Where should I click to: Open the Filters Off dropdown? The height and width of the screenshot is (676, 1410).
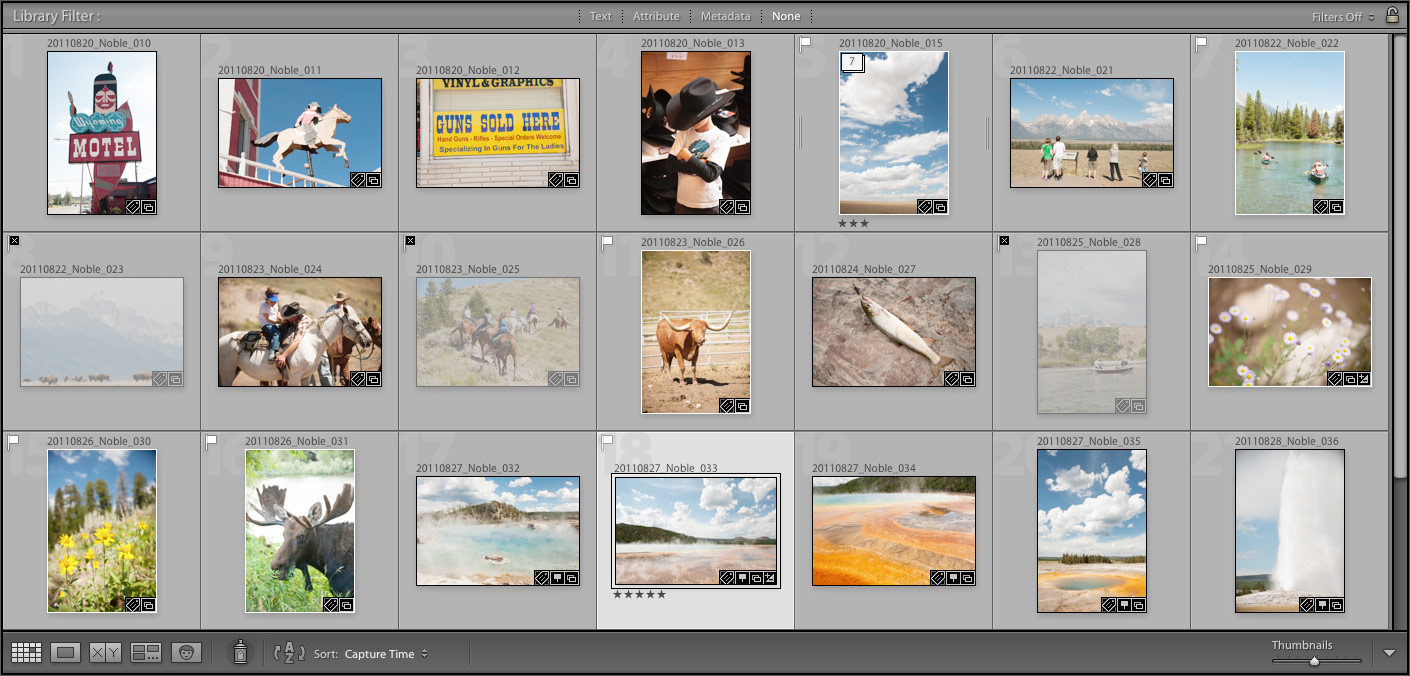(1340, 16)
